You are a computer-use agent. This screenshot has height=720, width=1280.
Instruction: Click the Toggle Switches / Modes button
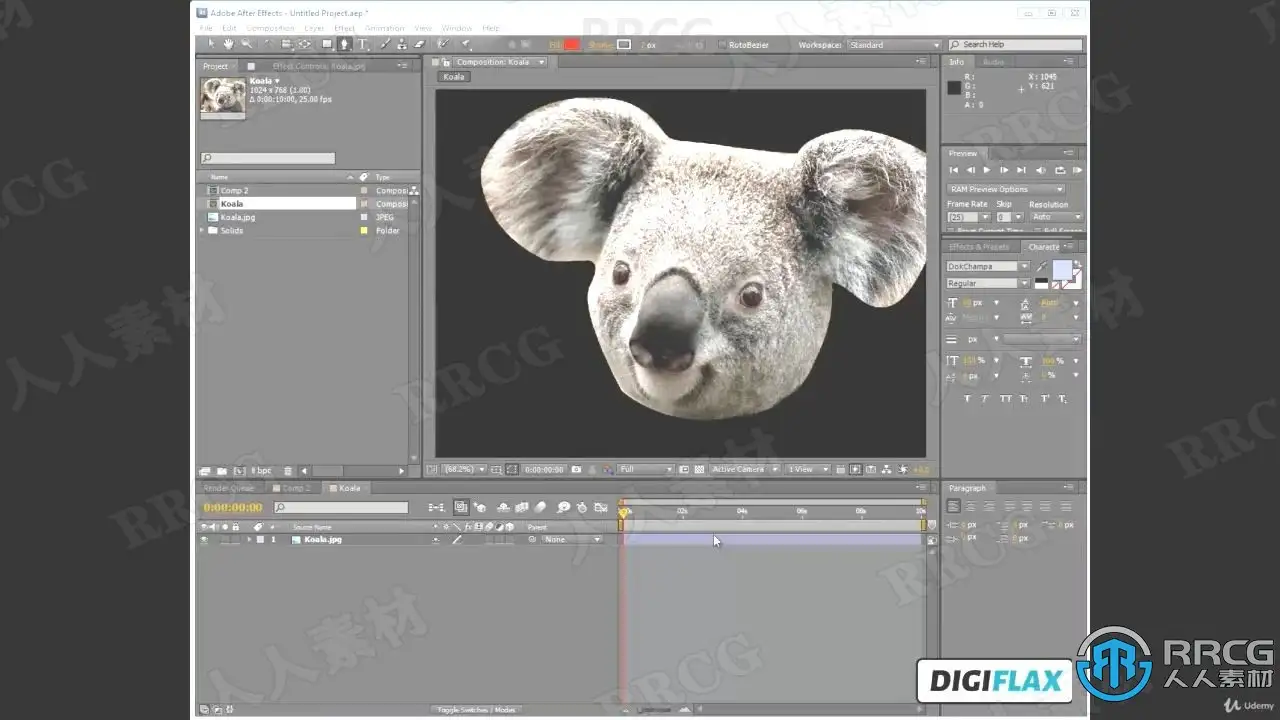[476, 710]
